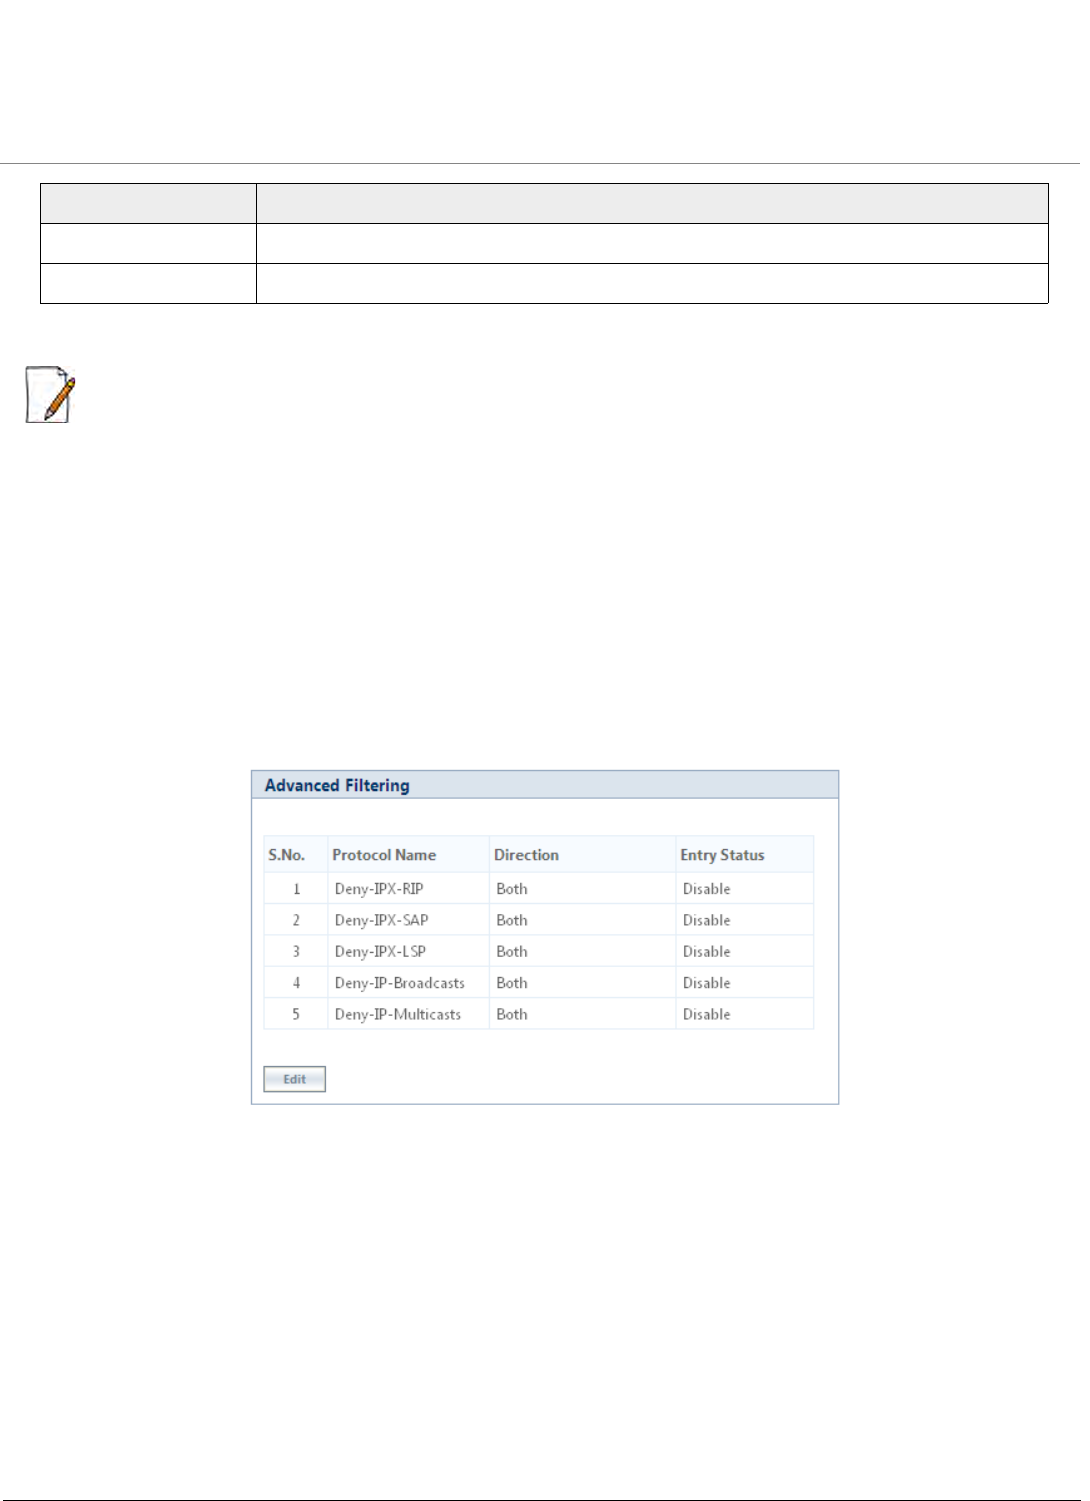Click Both direction for Deny-IPX-SAP
The width and height of the screenshot is (1090, 1501).
(512, 920)
